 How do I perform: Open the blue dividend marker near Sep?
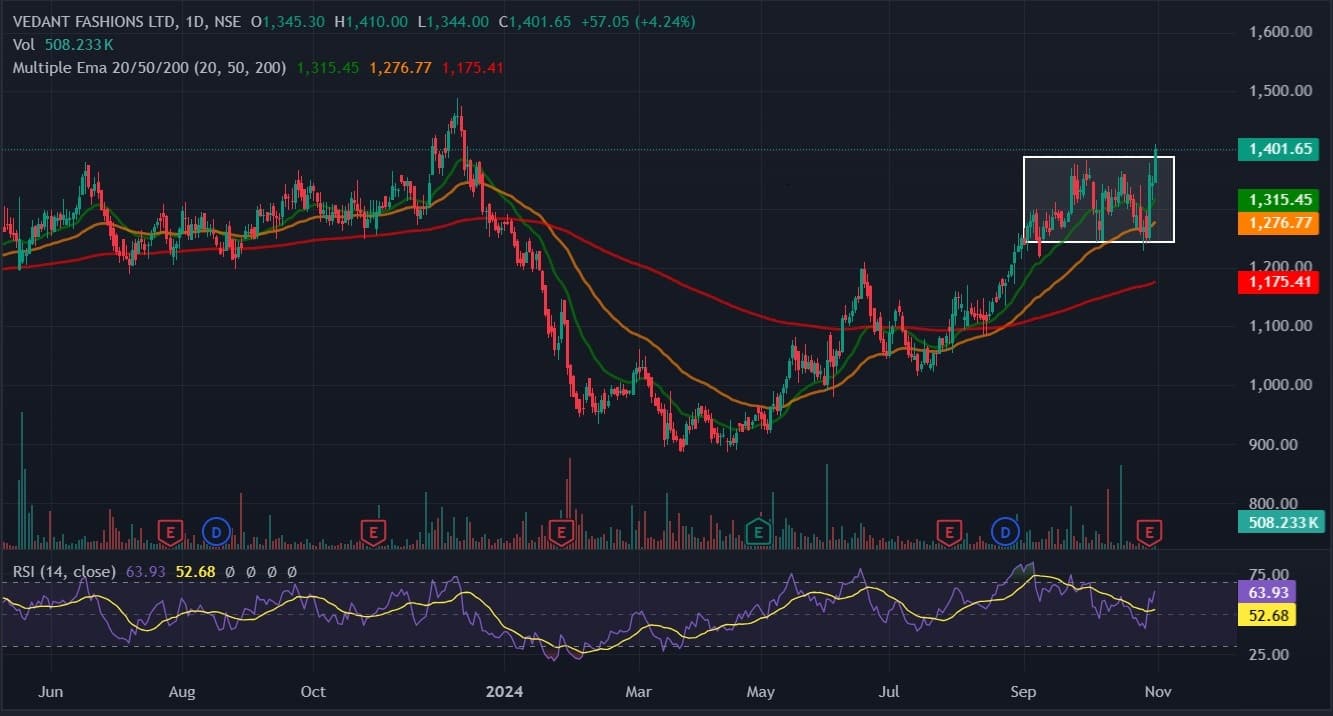click(1005, 531)
